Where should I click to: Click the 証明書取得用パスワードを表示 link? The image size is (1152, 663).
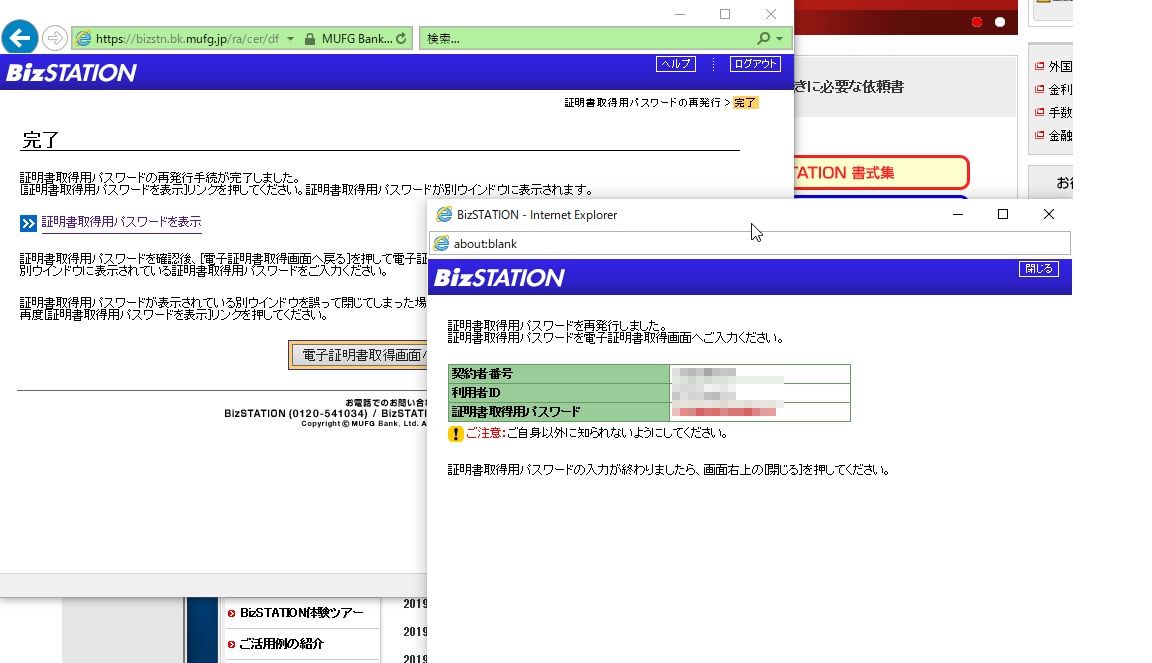coord(121,222)
